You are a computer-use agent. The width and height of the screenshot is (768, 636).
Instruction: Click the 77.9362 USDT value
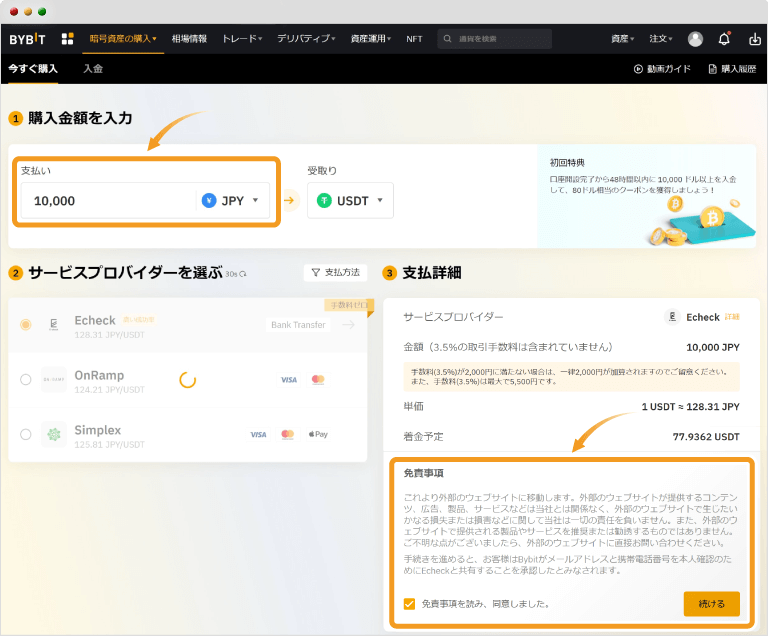[x=706, y=437]
